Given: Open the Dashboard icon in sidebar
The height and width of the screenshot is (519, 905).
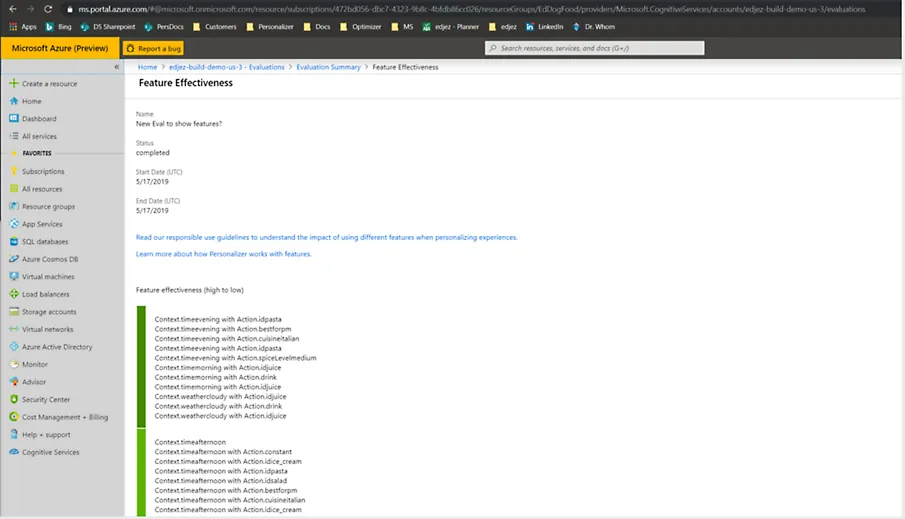Looking at the screenshot, I should 14,118.
